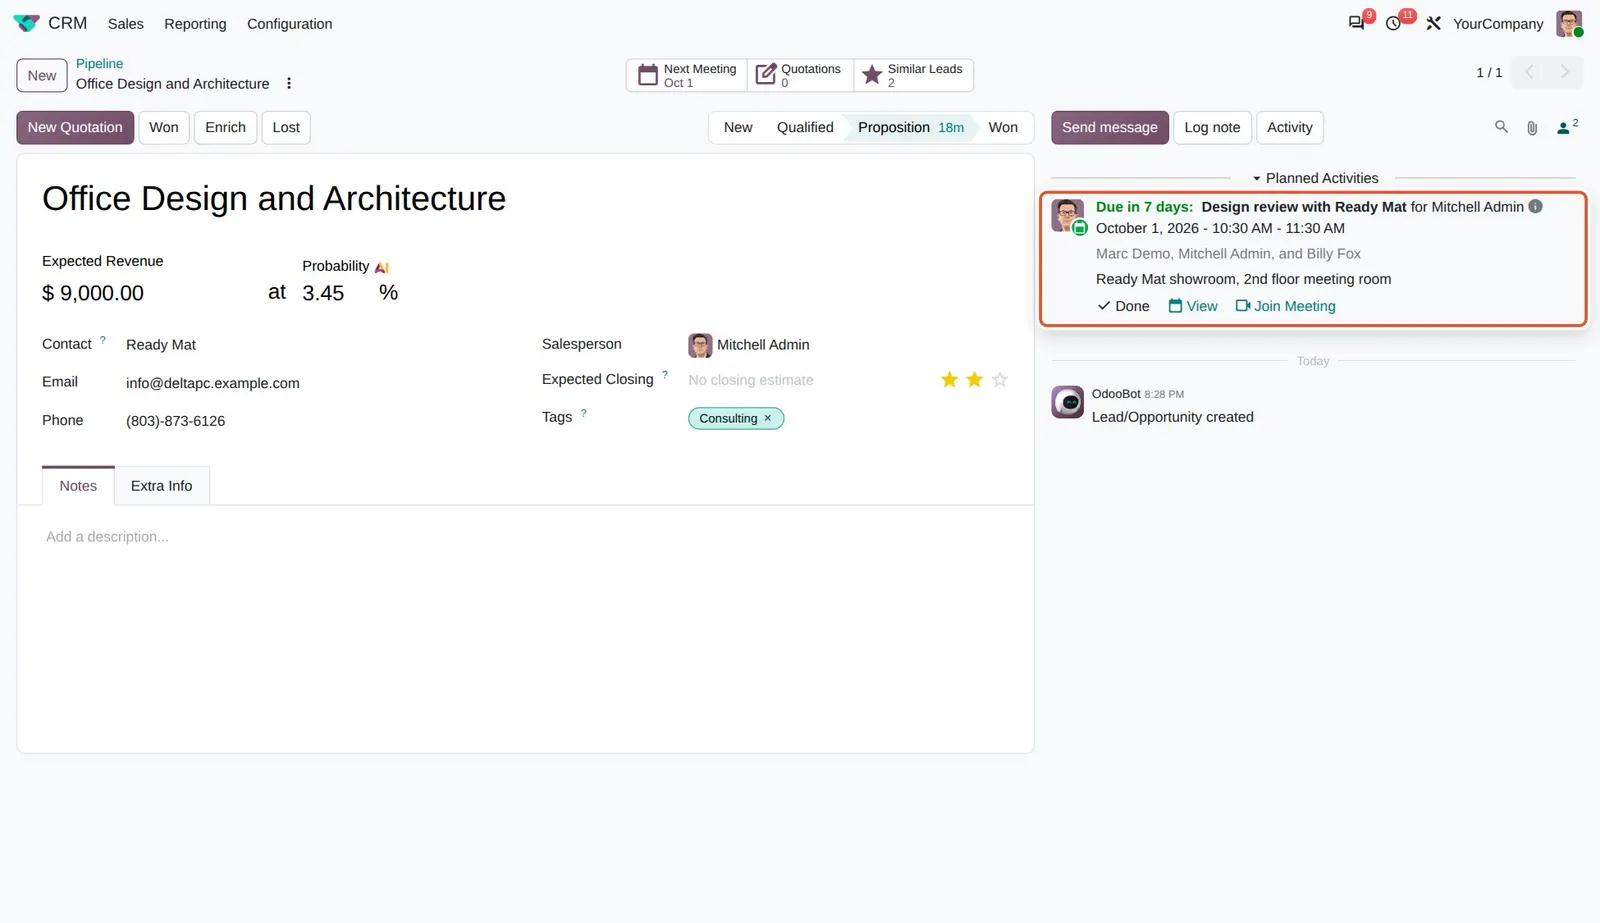Click the Enrich button
Screen dimensions: 1600x923
tap(226, 127)
